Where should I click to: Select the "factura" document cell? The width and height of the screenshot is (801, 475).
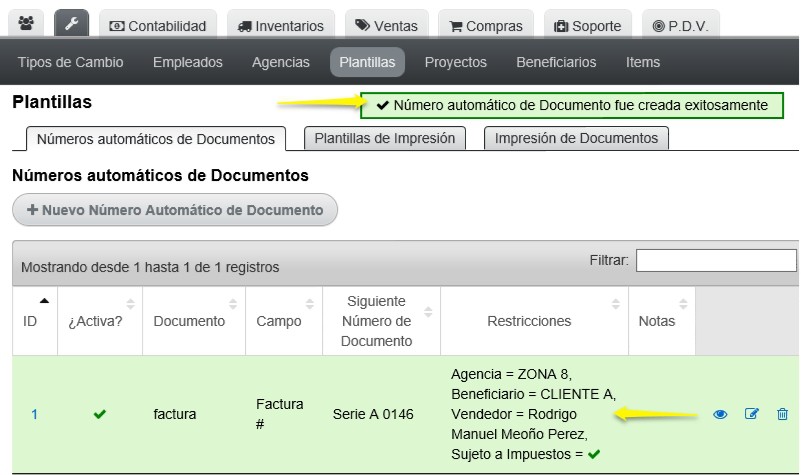pos(175,414)
